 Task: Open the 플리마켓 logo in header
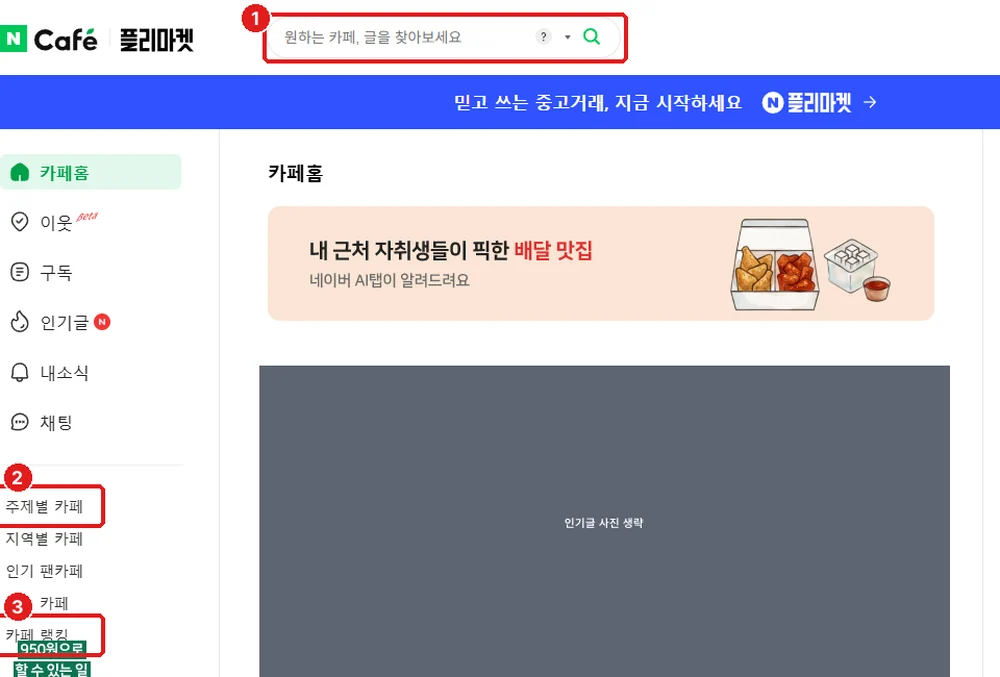(x=157, y=40)
